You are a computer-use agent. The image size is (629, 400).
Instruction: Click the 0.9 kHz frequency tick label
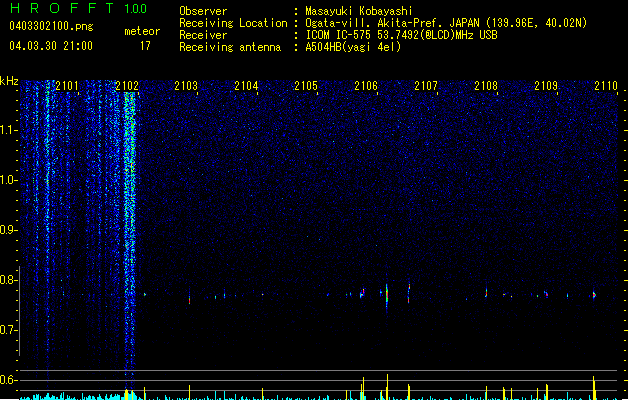8,230
